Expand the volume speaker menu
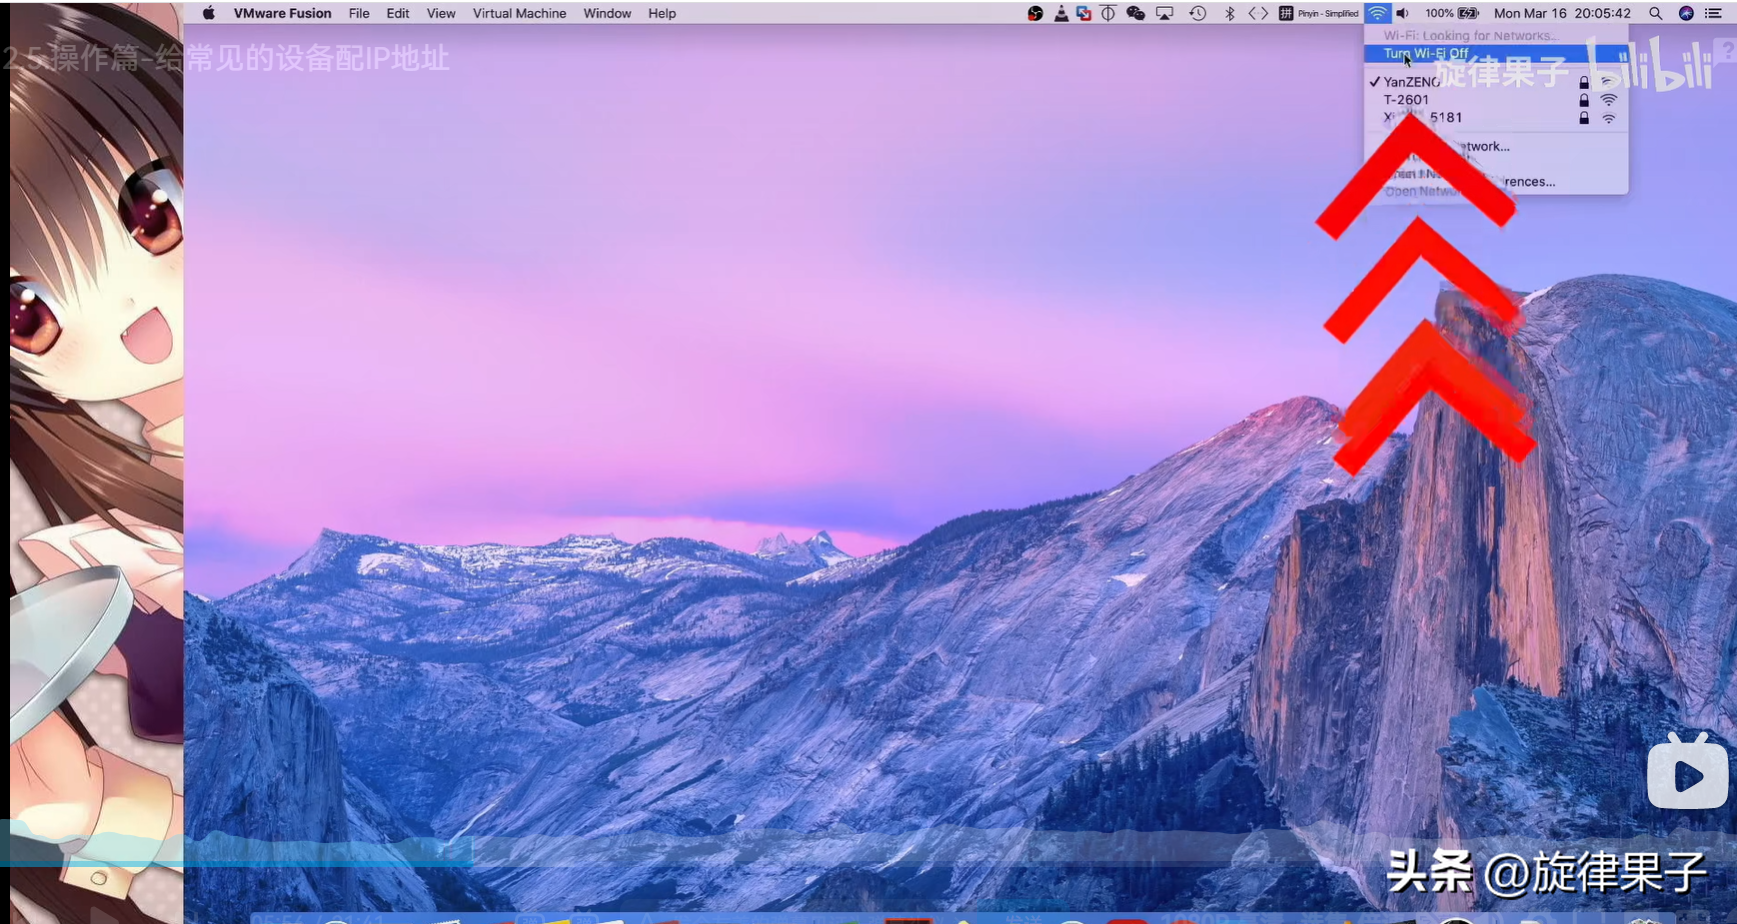Viewport: 1737px width, 924px height. point(1402,13)
